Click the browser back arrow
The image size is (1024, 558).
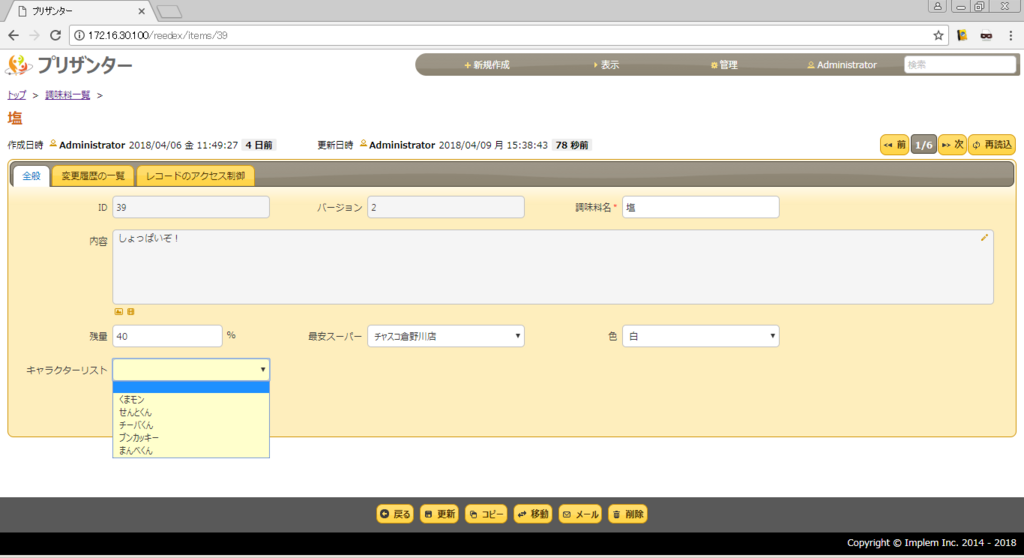tap(14, 35)
